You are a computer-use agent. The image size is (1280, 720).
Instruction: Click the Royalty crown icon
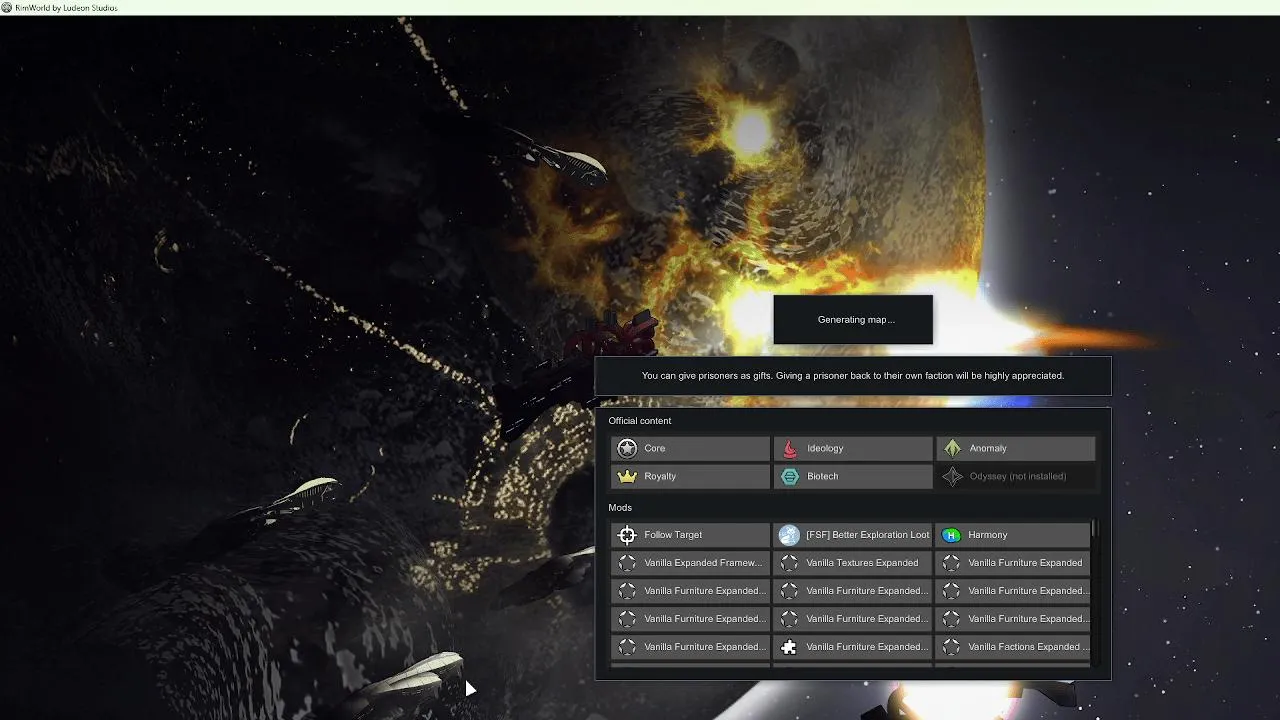click(x=627, y=477)
